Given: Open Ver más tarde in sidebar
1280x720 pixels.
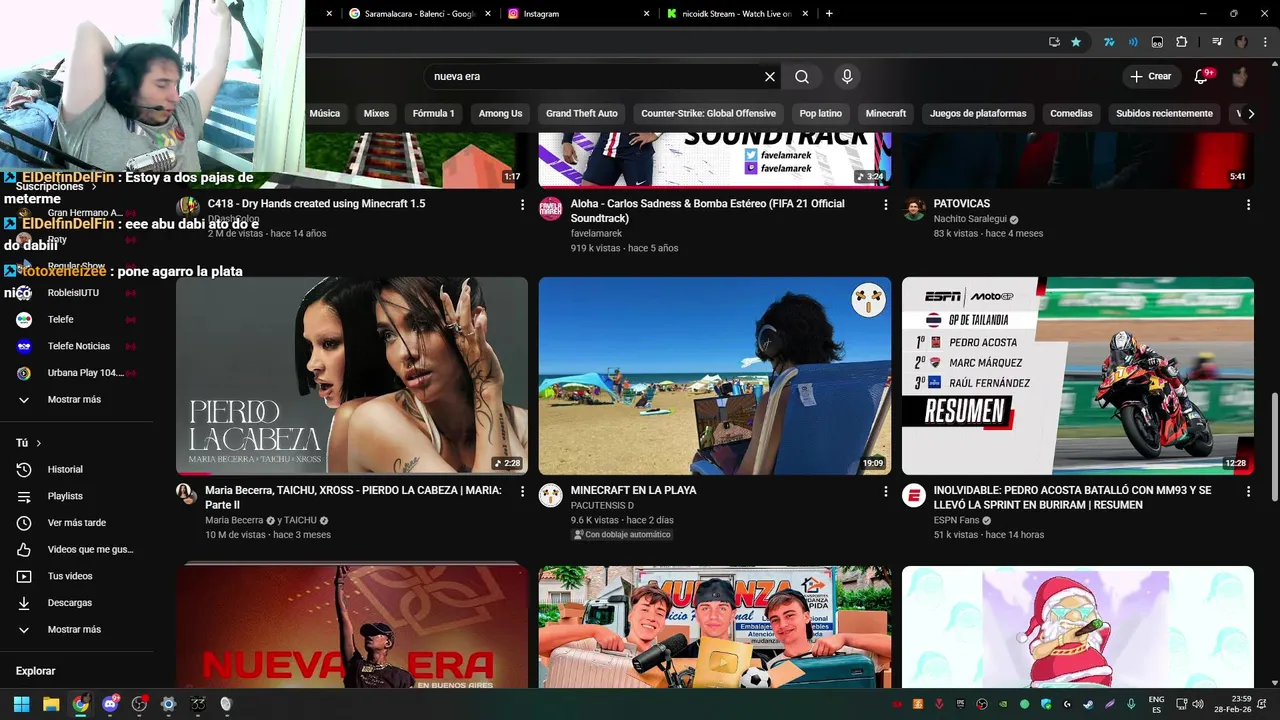Looking at the screenshot, I should [77, 523].
